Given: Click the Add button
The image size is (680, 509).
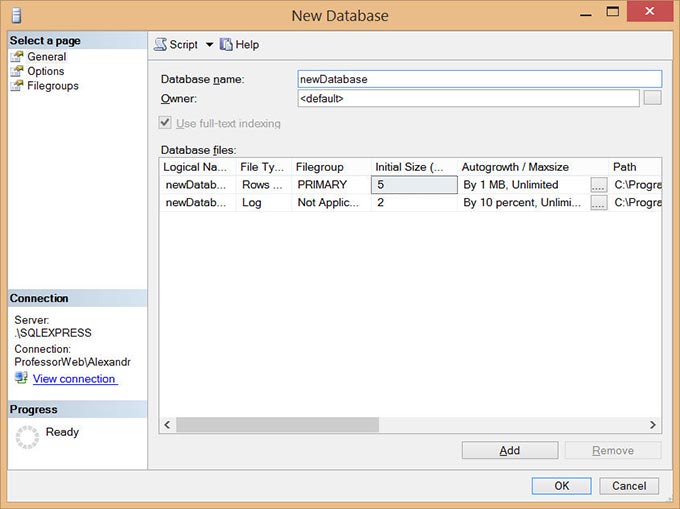Looking at the screenshot, I should (510, 450).
